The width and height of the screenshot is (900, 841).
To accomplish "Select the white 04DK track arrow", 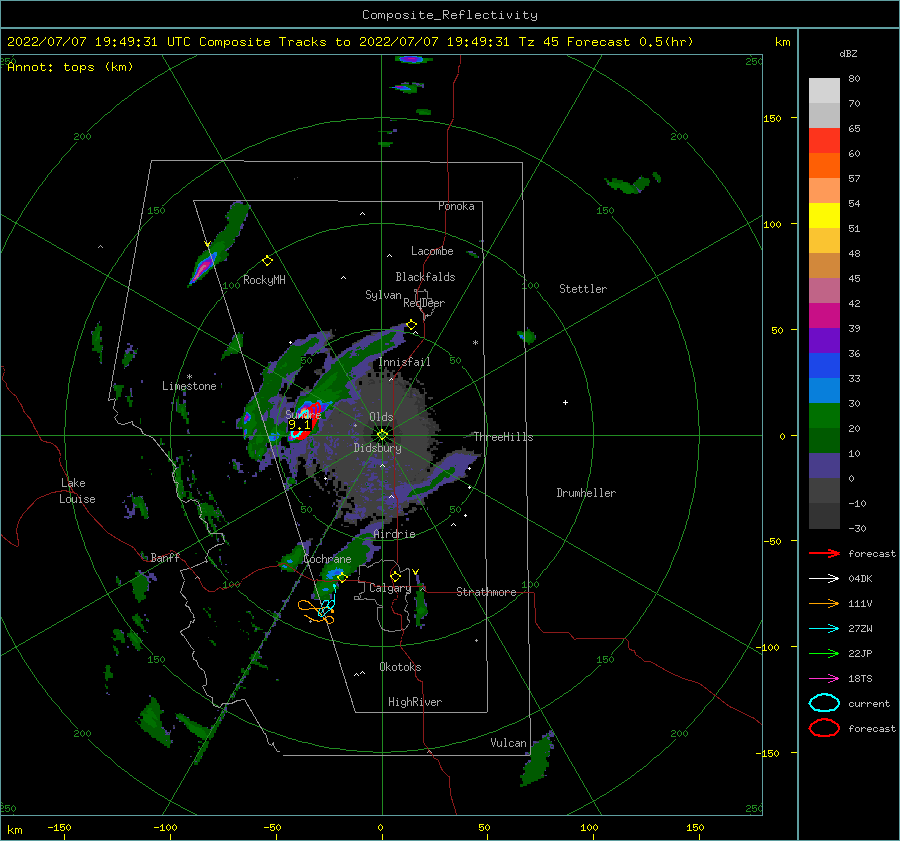I will pos(824,578).
